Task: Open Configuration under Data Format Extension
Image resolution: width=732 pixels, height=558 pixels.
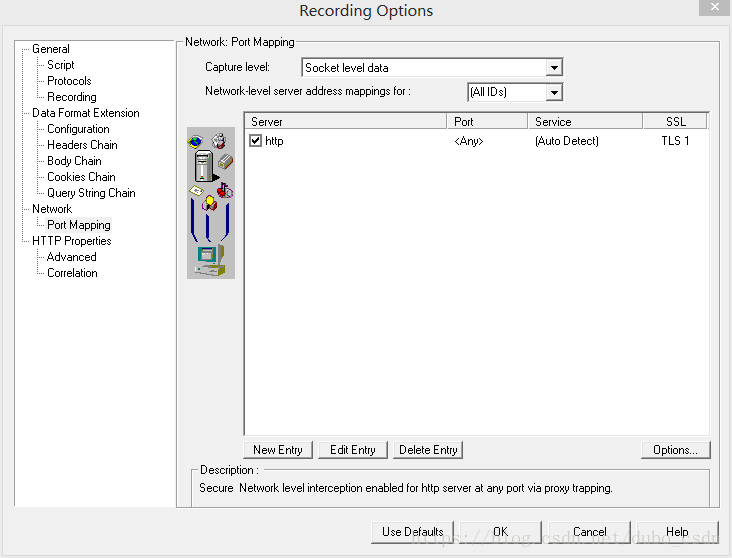Action: (x=78, y=129)
